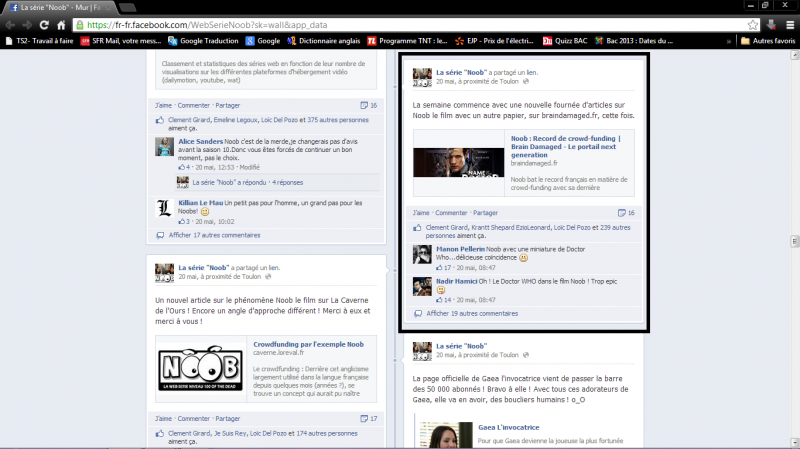The image size is (800, 449).
Task: Open a new browser tab
Action: [x=127, y=7]
